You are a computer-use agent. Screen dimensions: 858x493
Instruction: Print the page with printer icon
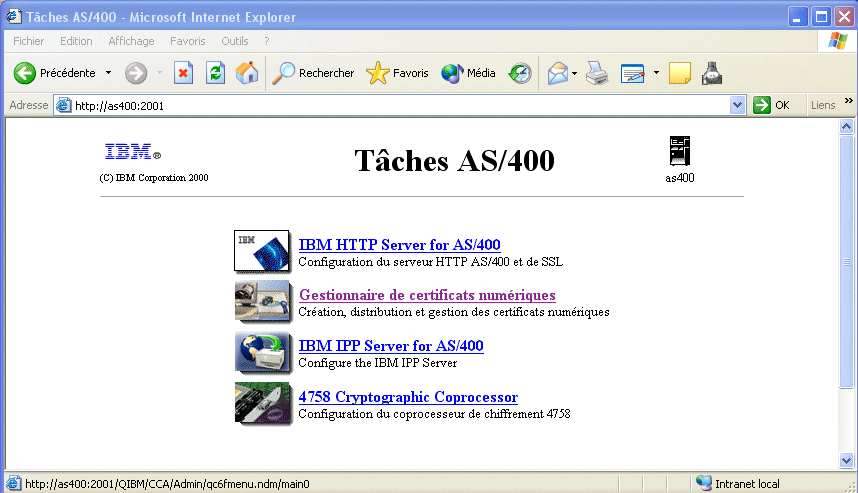coord(597,73)
